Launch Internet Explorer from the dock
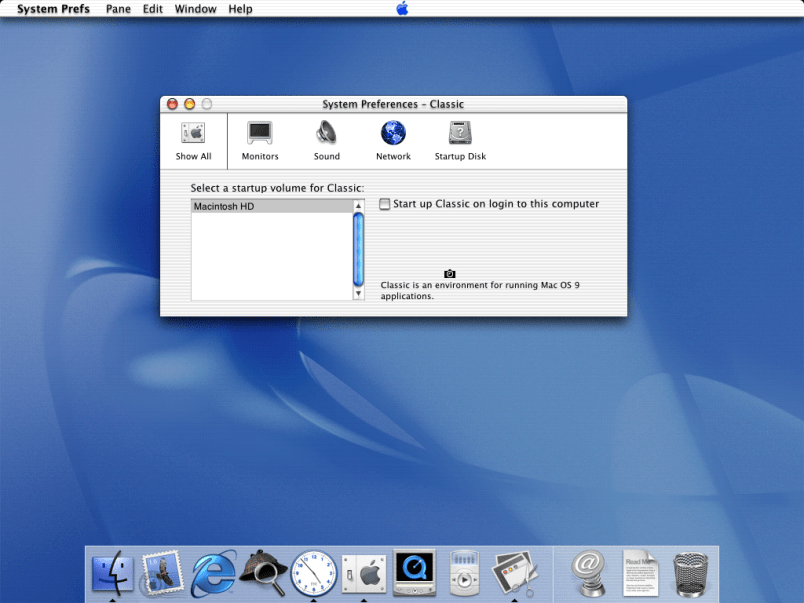Viewport: 804px width, 603px height. pyautogui.click(x=214, y=573)
